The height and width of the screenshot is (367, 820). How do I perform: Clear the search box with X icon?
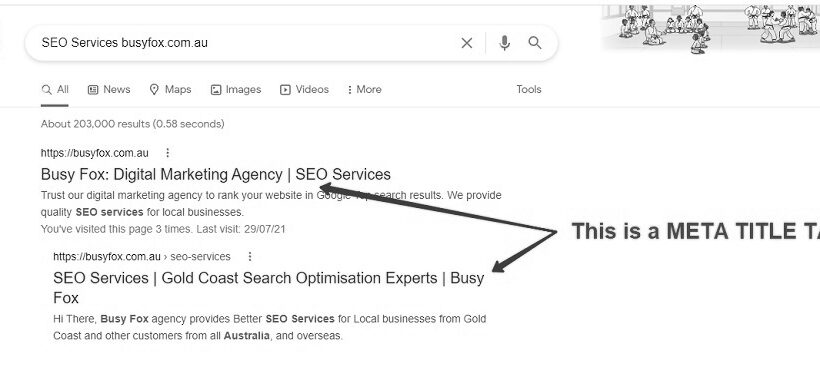[466, 43]
